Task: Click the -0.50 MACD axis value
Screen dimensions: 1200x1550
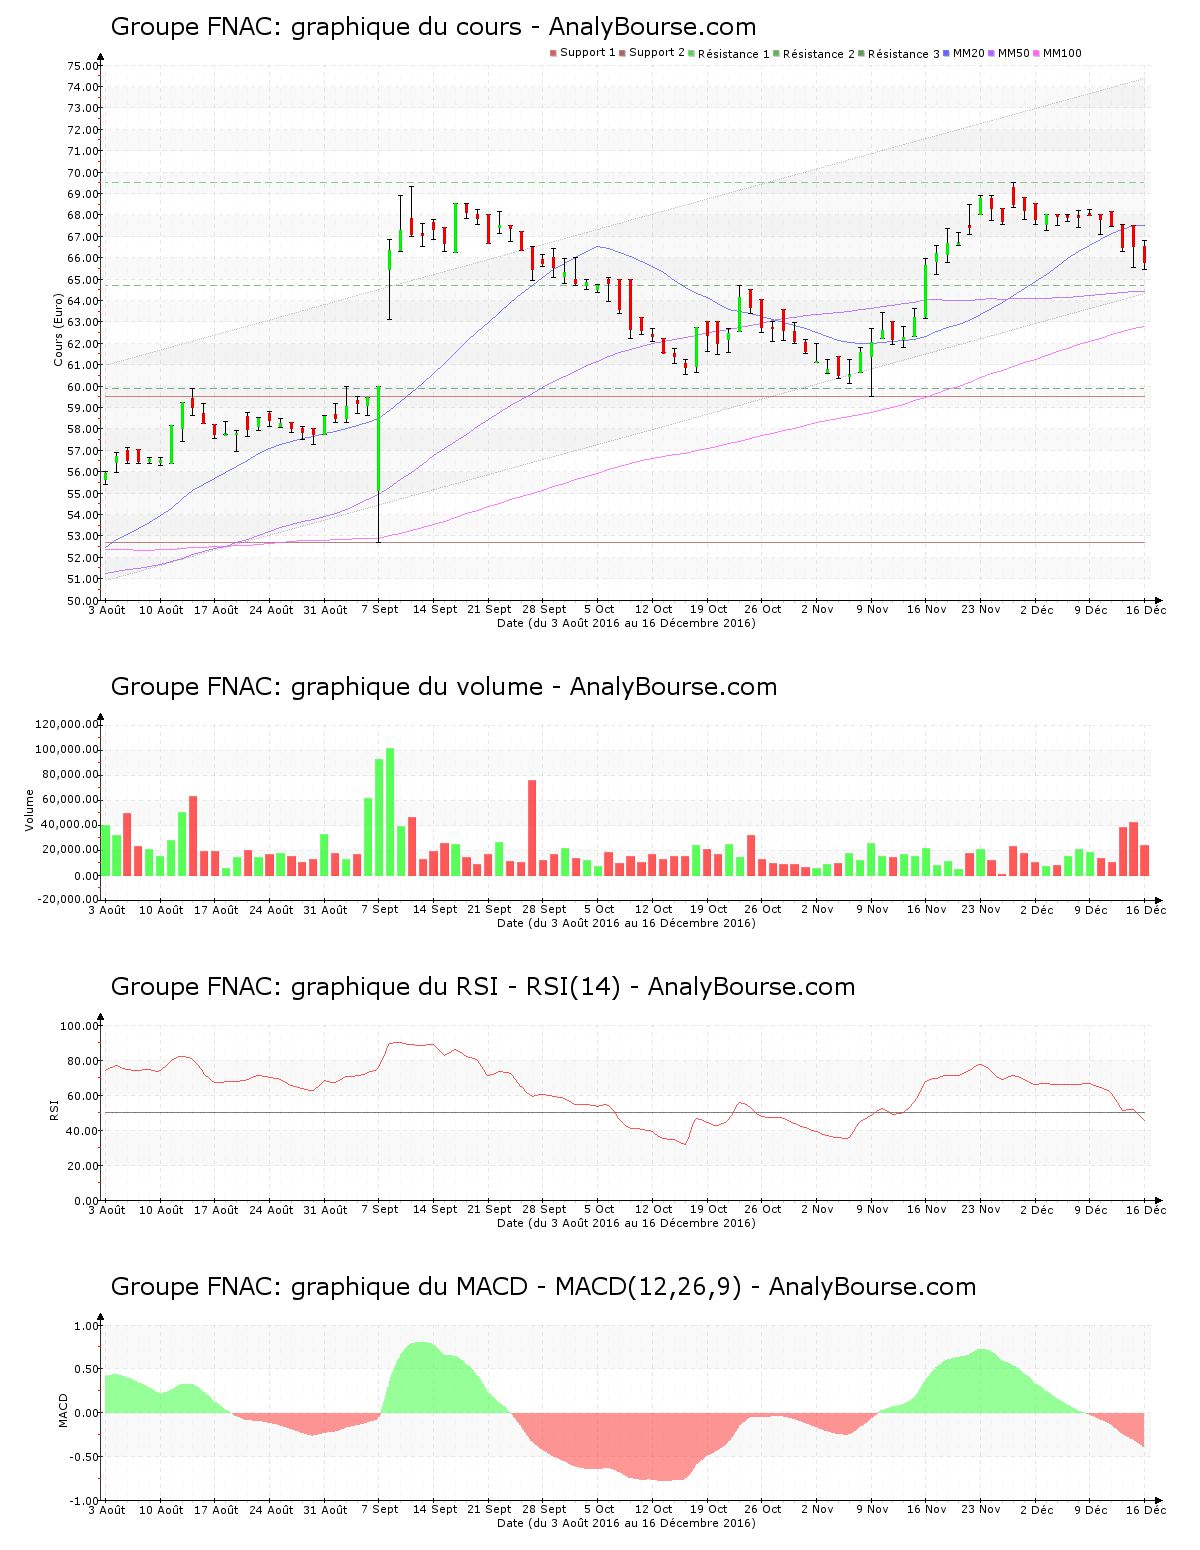Action: tap(85, 1457)
